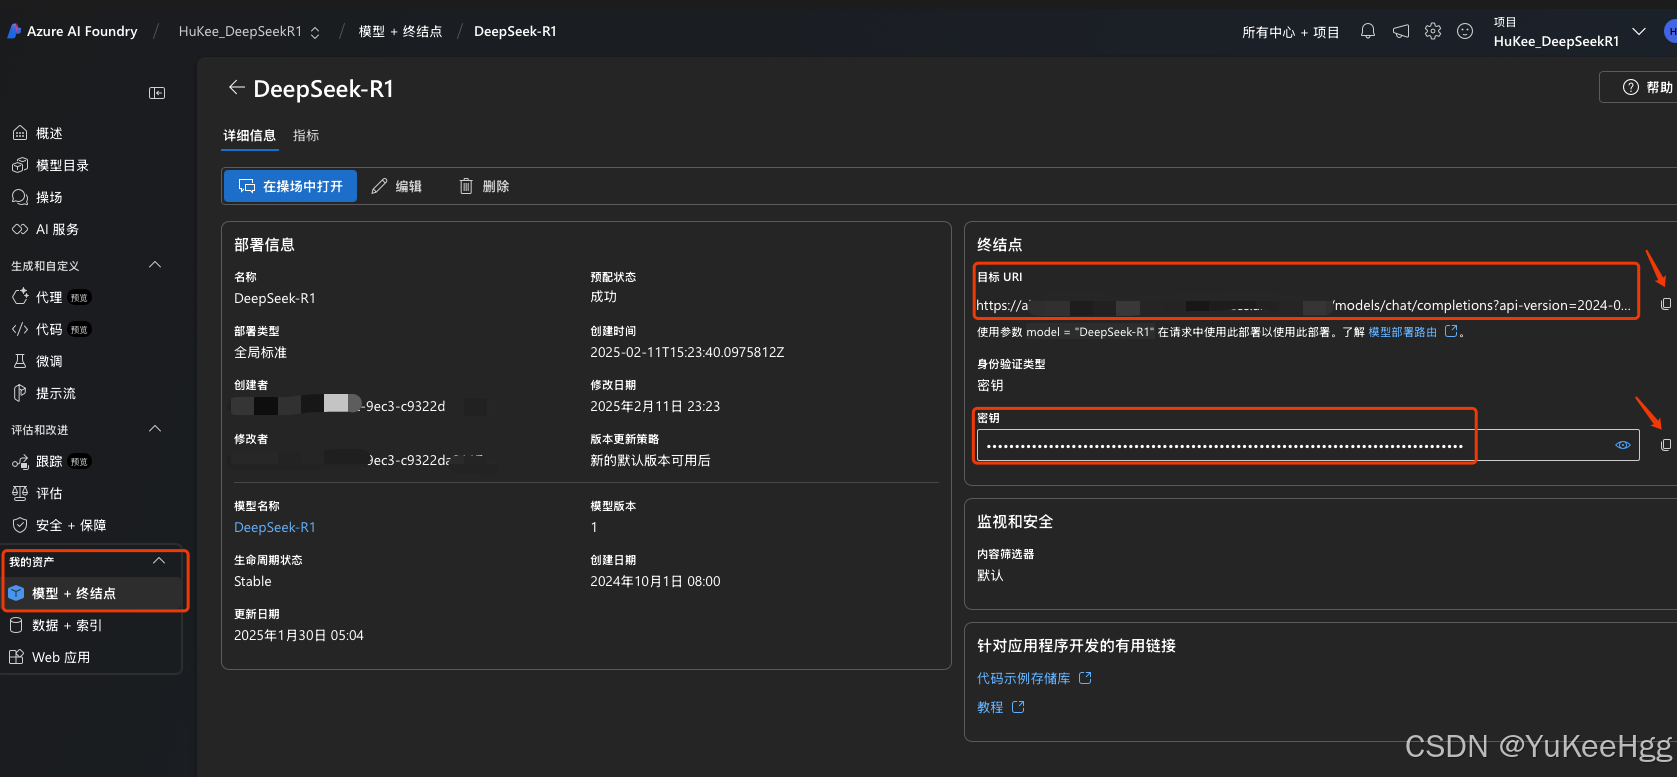Open the 跟踪 tracing item

coord(50,461)
